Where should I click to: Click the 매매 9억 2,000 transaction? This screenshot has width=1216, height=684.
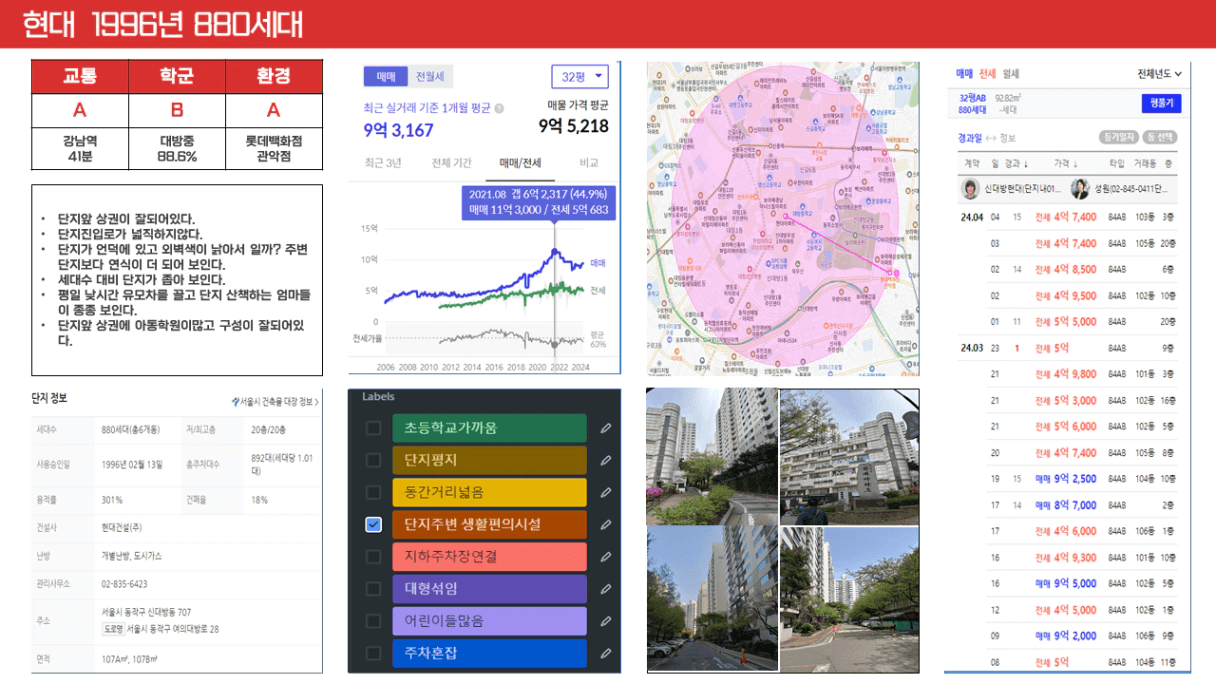click(x=1068, y=635)
